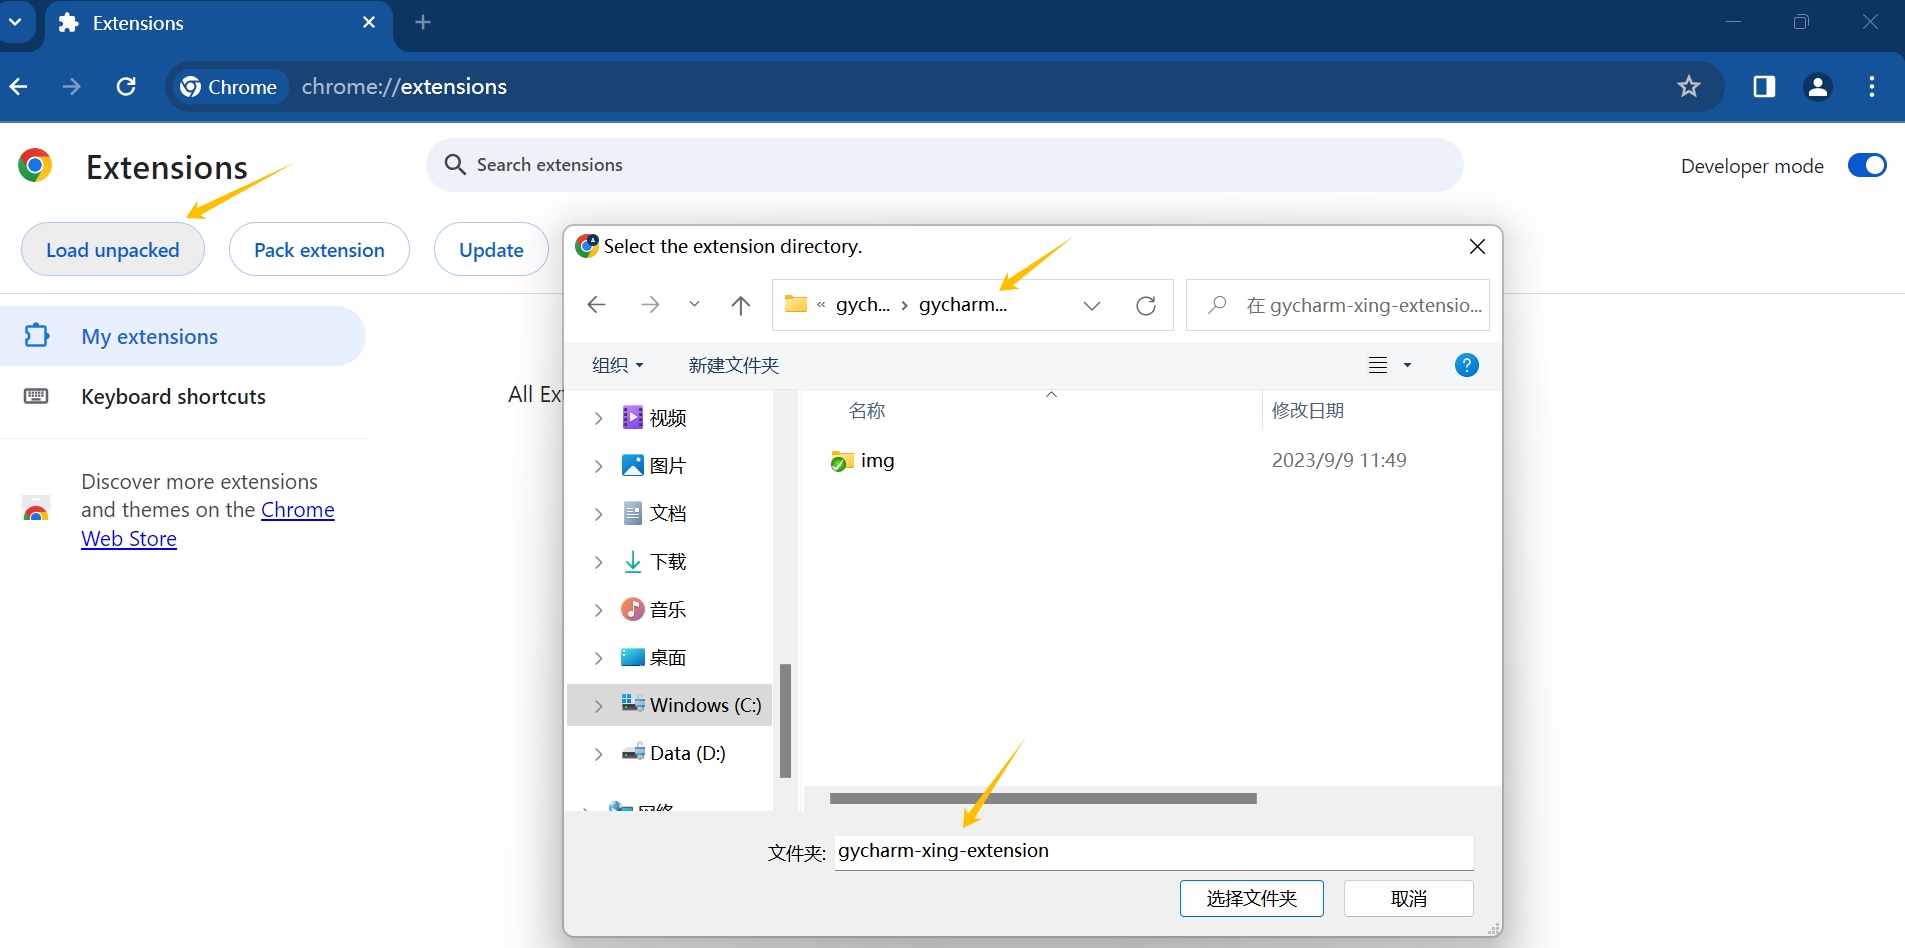Expand the 音乐 tree node
This screenshot has width=1905, height=948.
(x=598, y=610)
